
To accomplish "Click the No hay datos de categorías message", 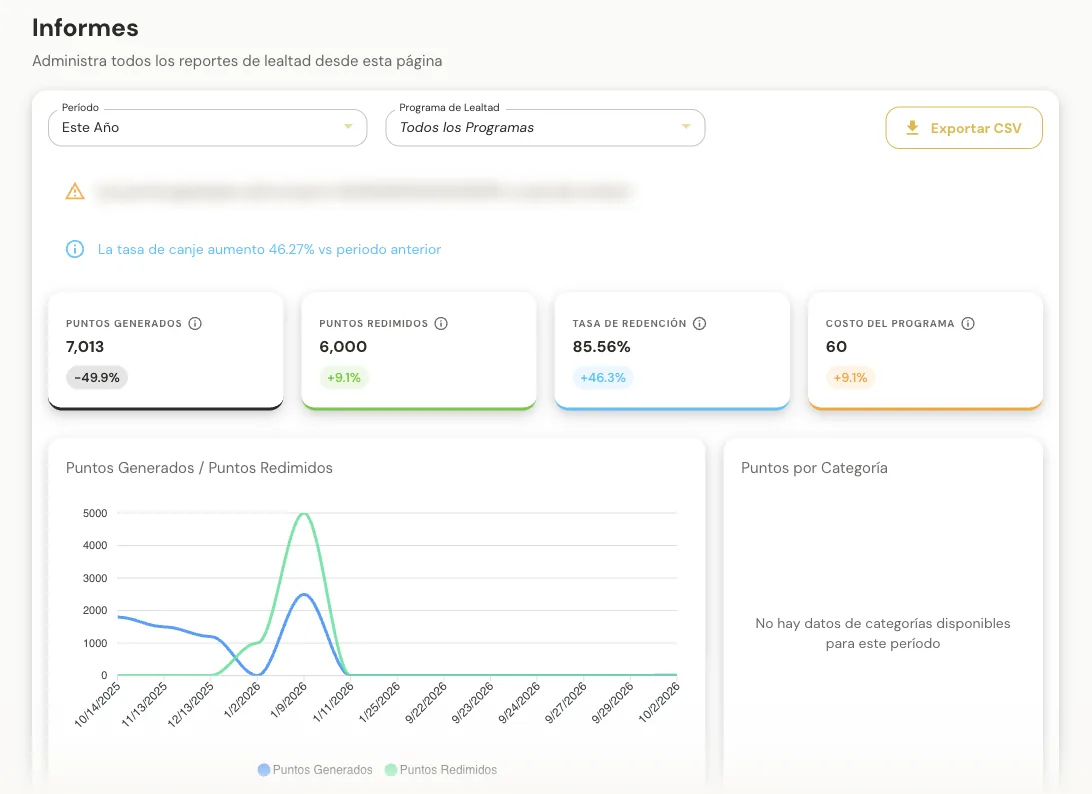I will 882,633.
